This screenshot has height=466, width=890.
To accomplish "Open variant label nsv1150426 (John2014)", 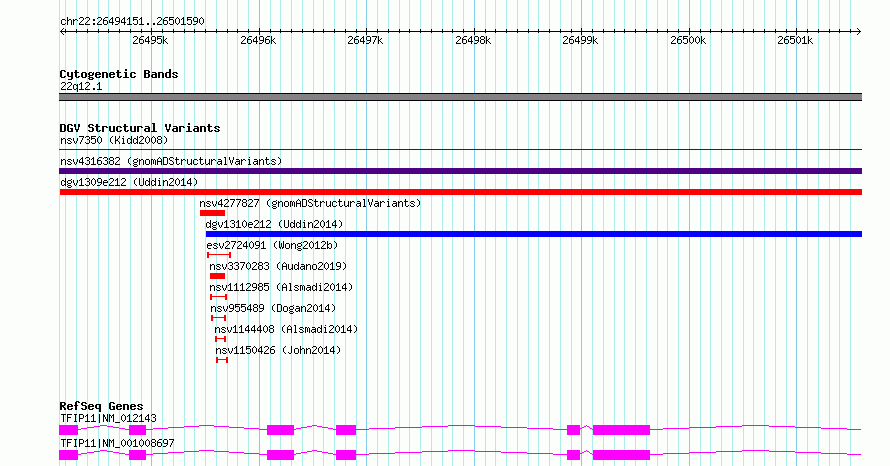I will 278,350.
